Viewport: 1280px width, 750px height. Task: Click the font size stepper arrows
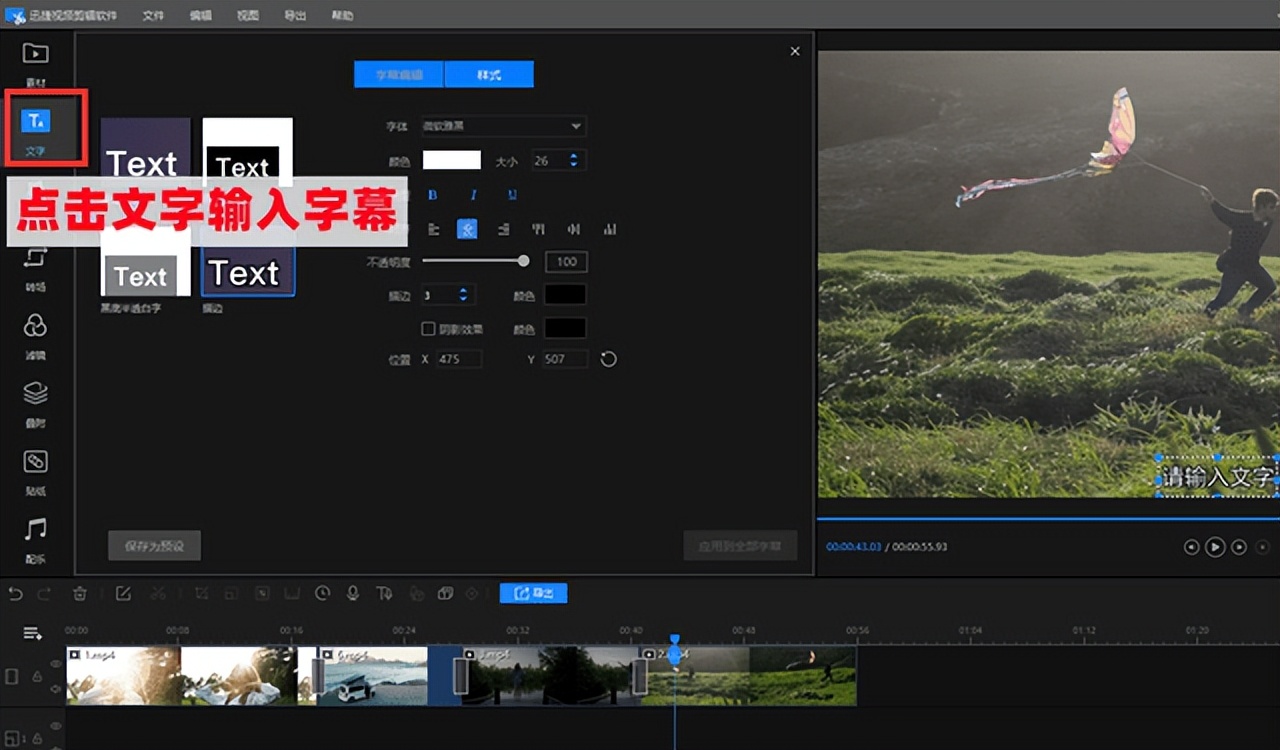573,160
